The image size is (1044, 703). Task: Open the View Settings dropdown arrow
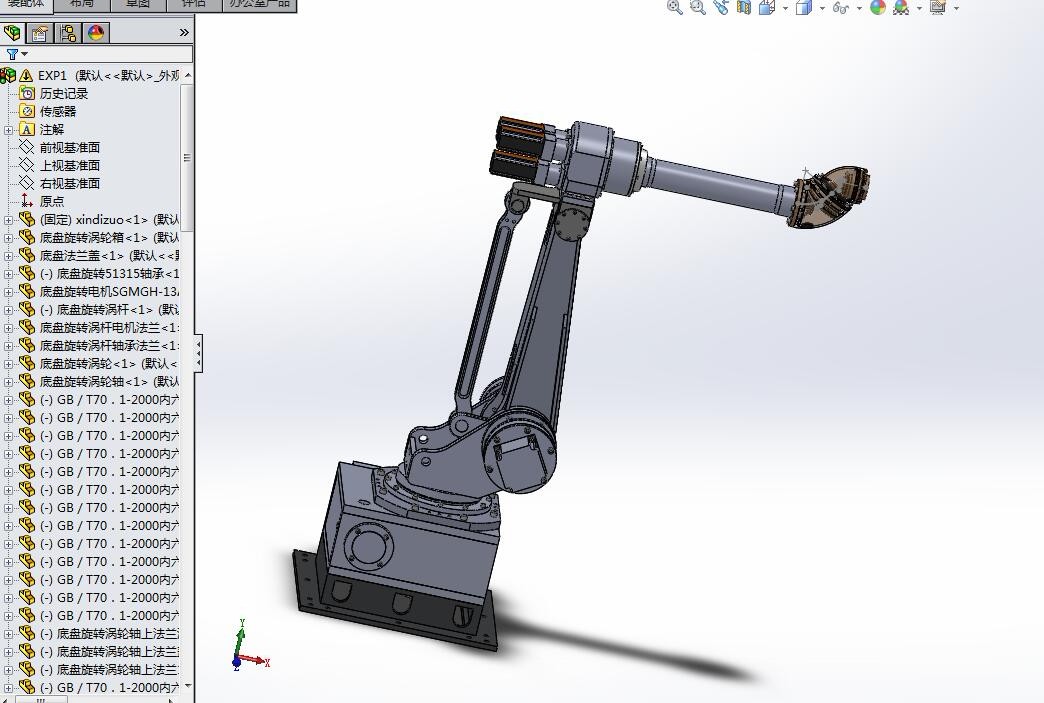coord(957,8)
